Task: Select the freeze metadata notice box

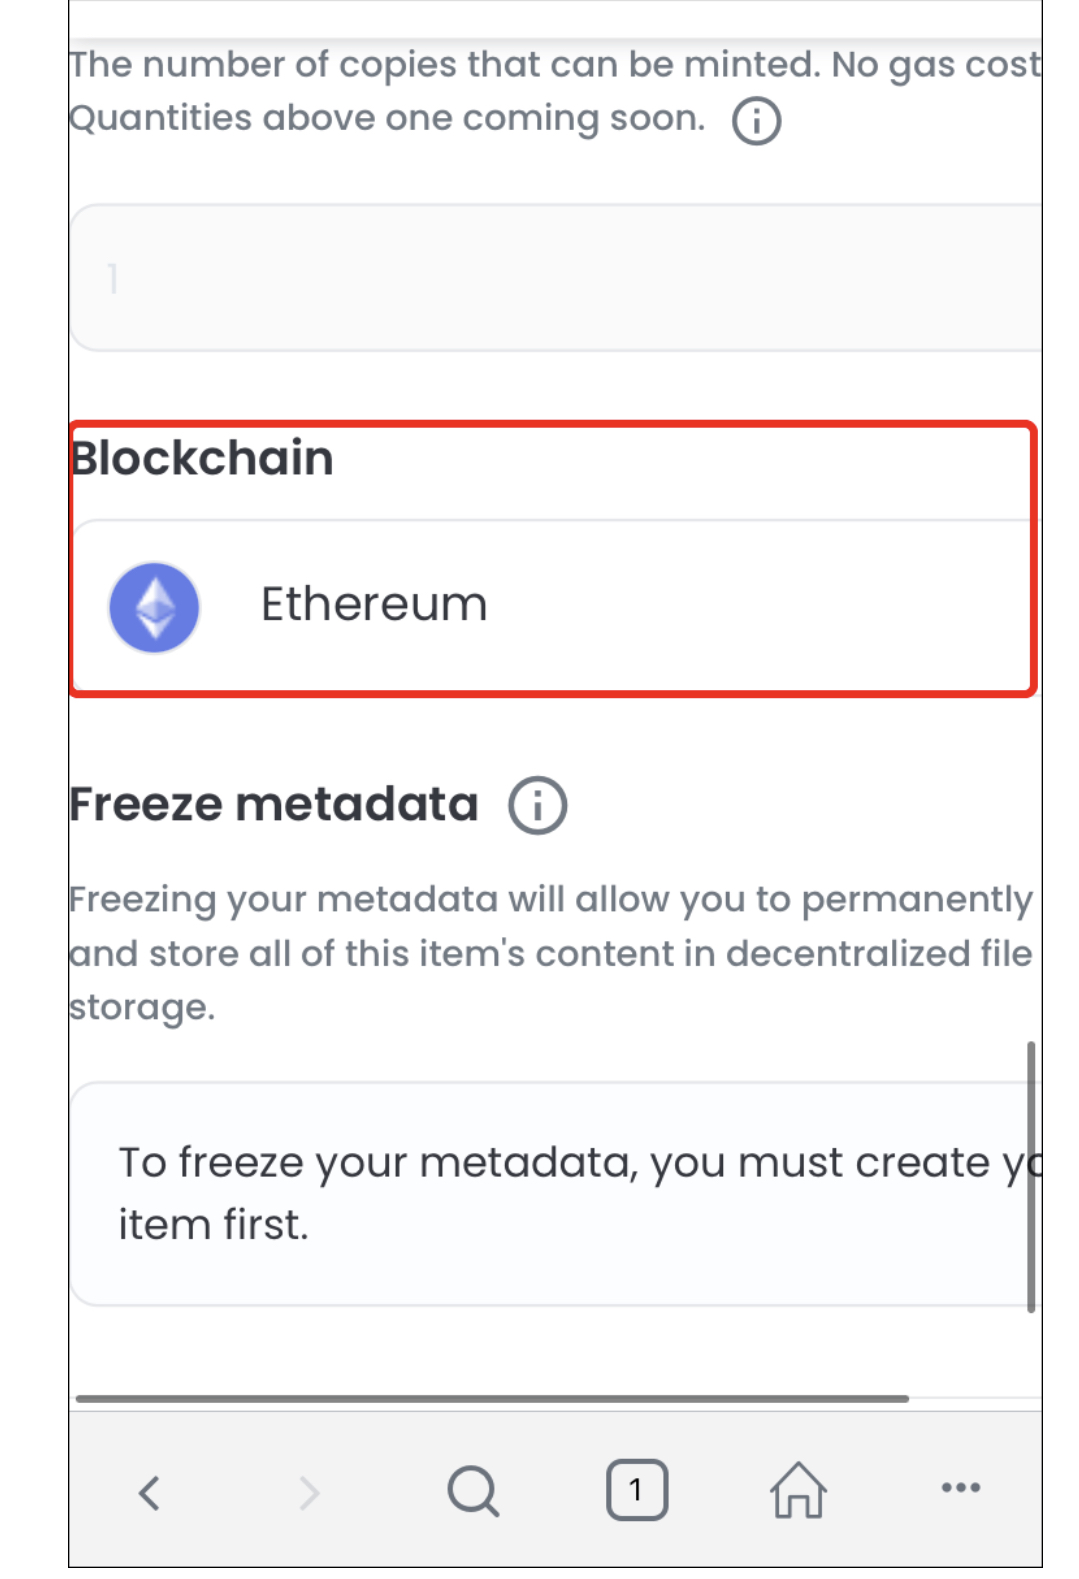Action: (x=555, y=1194)
